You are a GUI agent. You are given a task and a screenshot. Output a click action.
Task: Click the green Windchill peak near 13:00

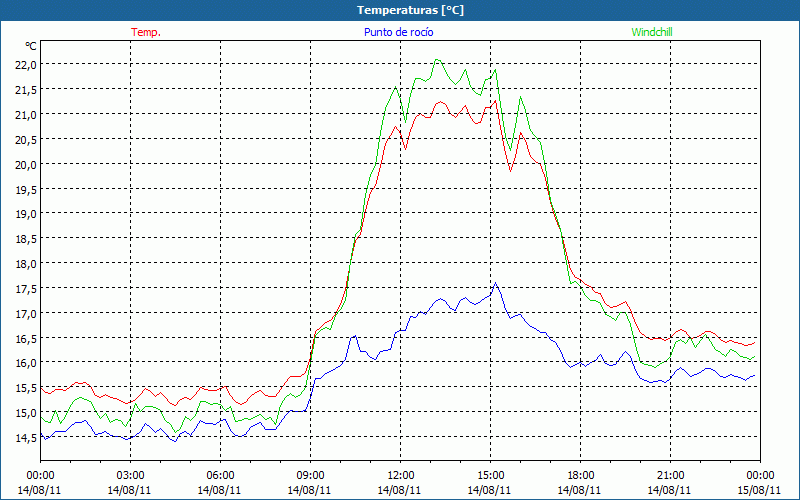point(436,59)
